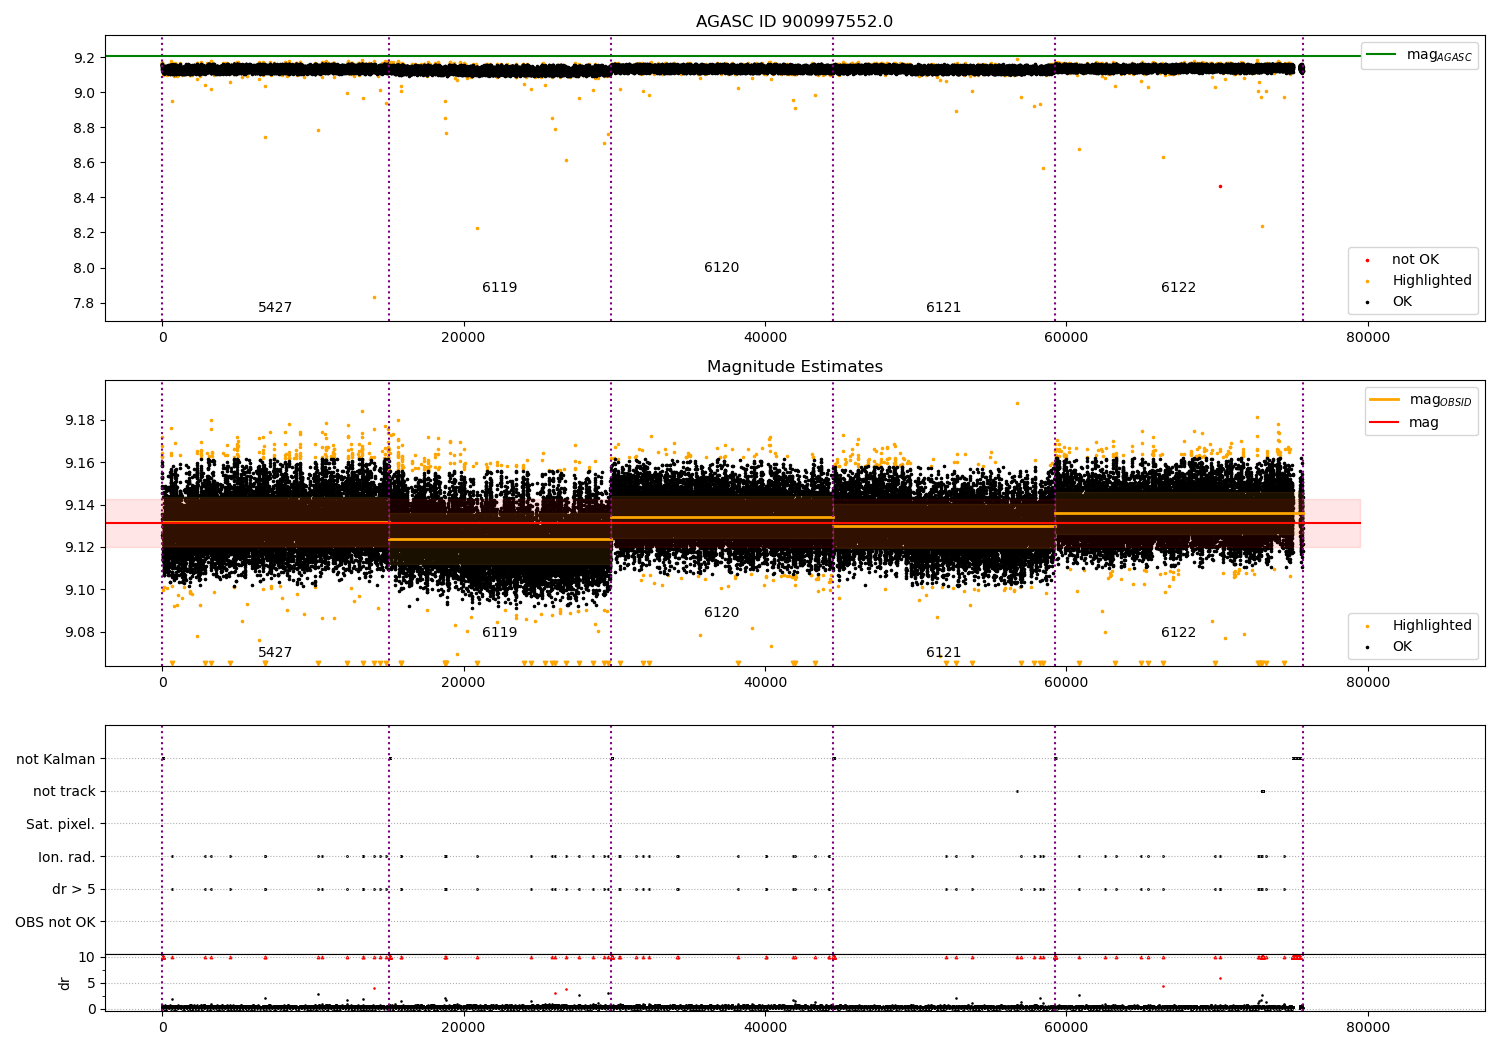Click OBSID label 5427 in Magnitude Estimates plot
This screenshot has height=1050, width=1500.
275,653
